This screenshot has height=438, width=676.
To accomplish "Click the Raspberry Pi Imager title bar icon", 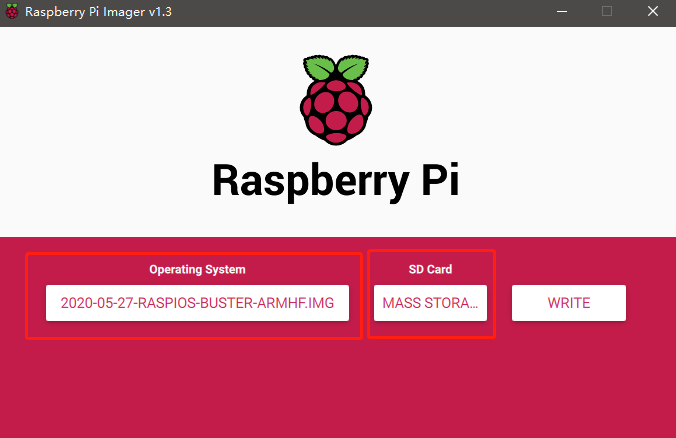I will coord(12,12).
